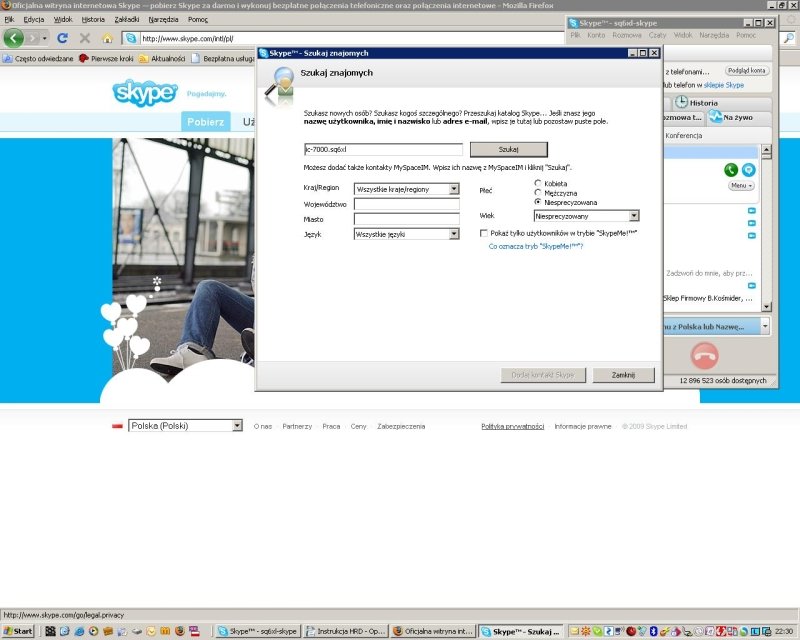Click the Partnerzy footer link
The height and width of the screenshot is (640, 800).
(x=297, y=426)
